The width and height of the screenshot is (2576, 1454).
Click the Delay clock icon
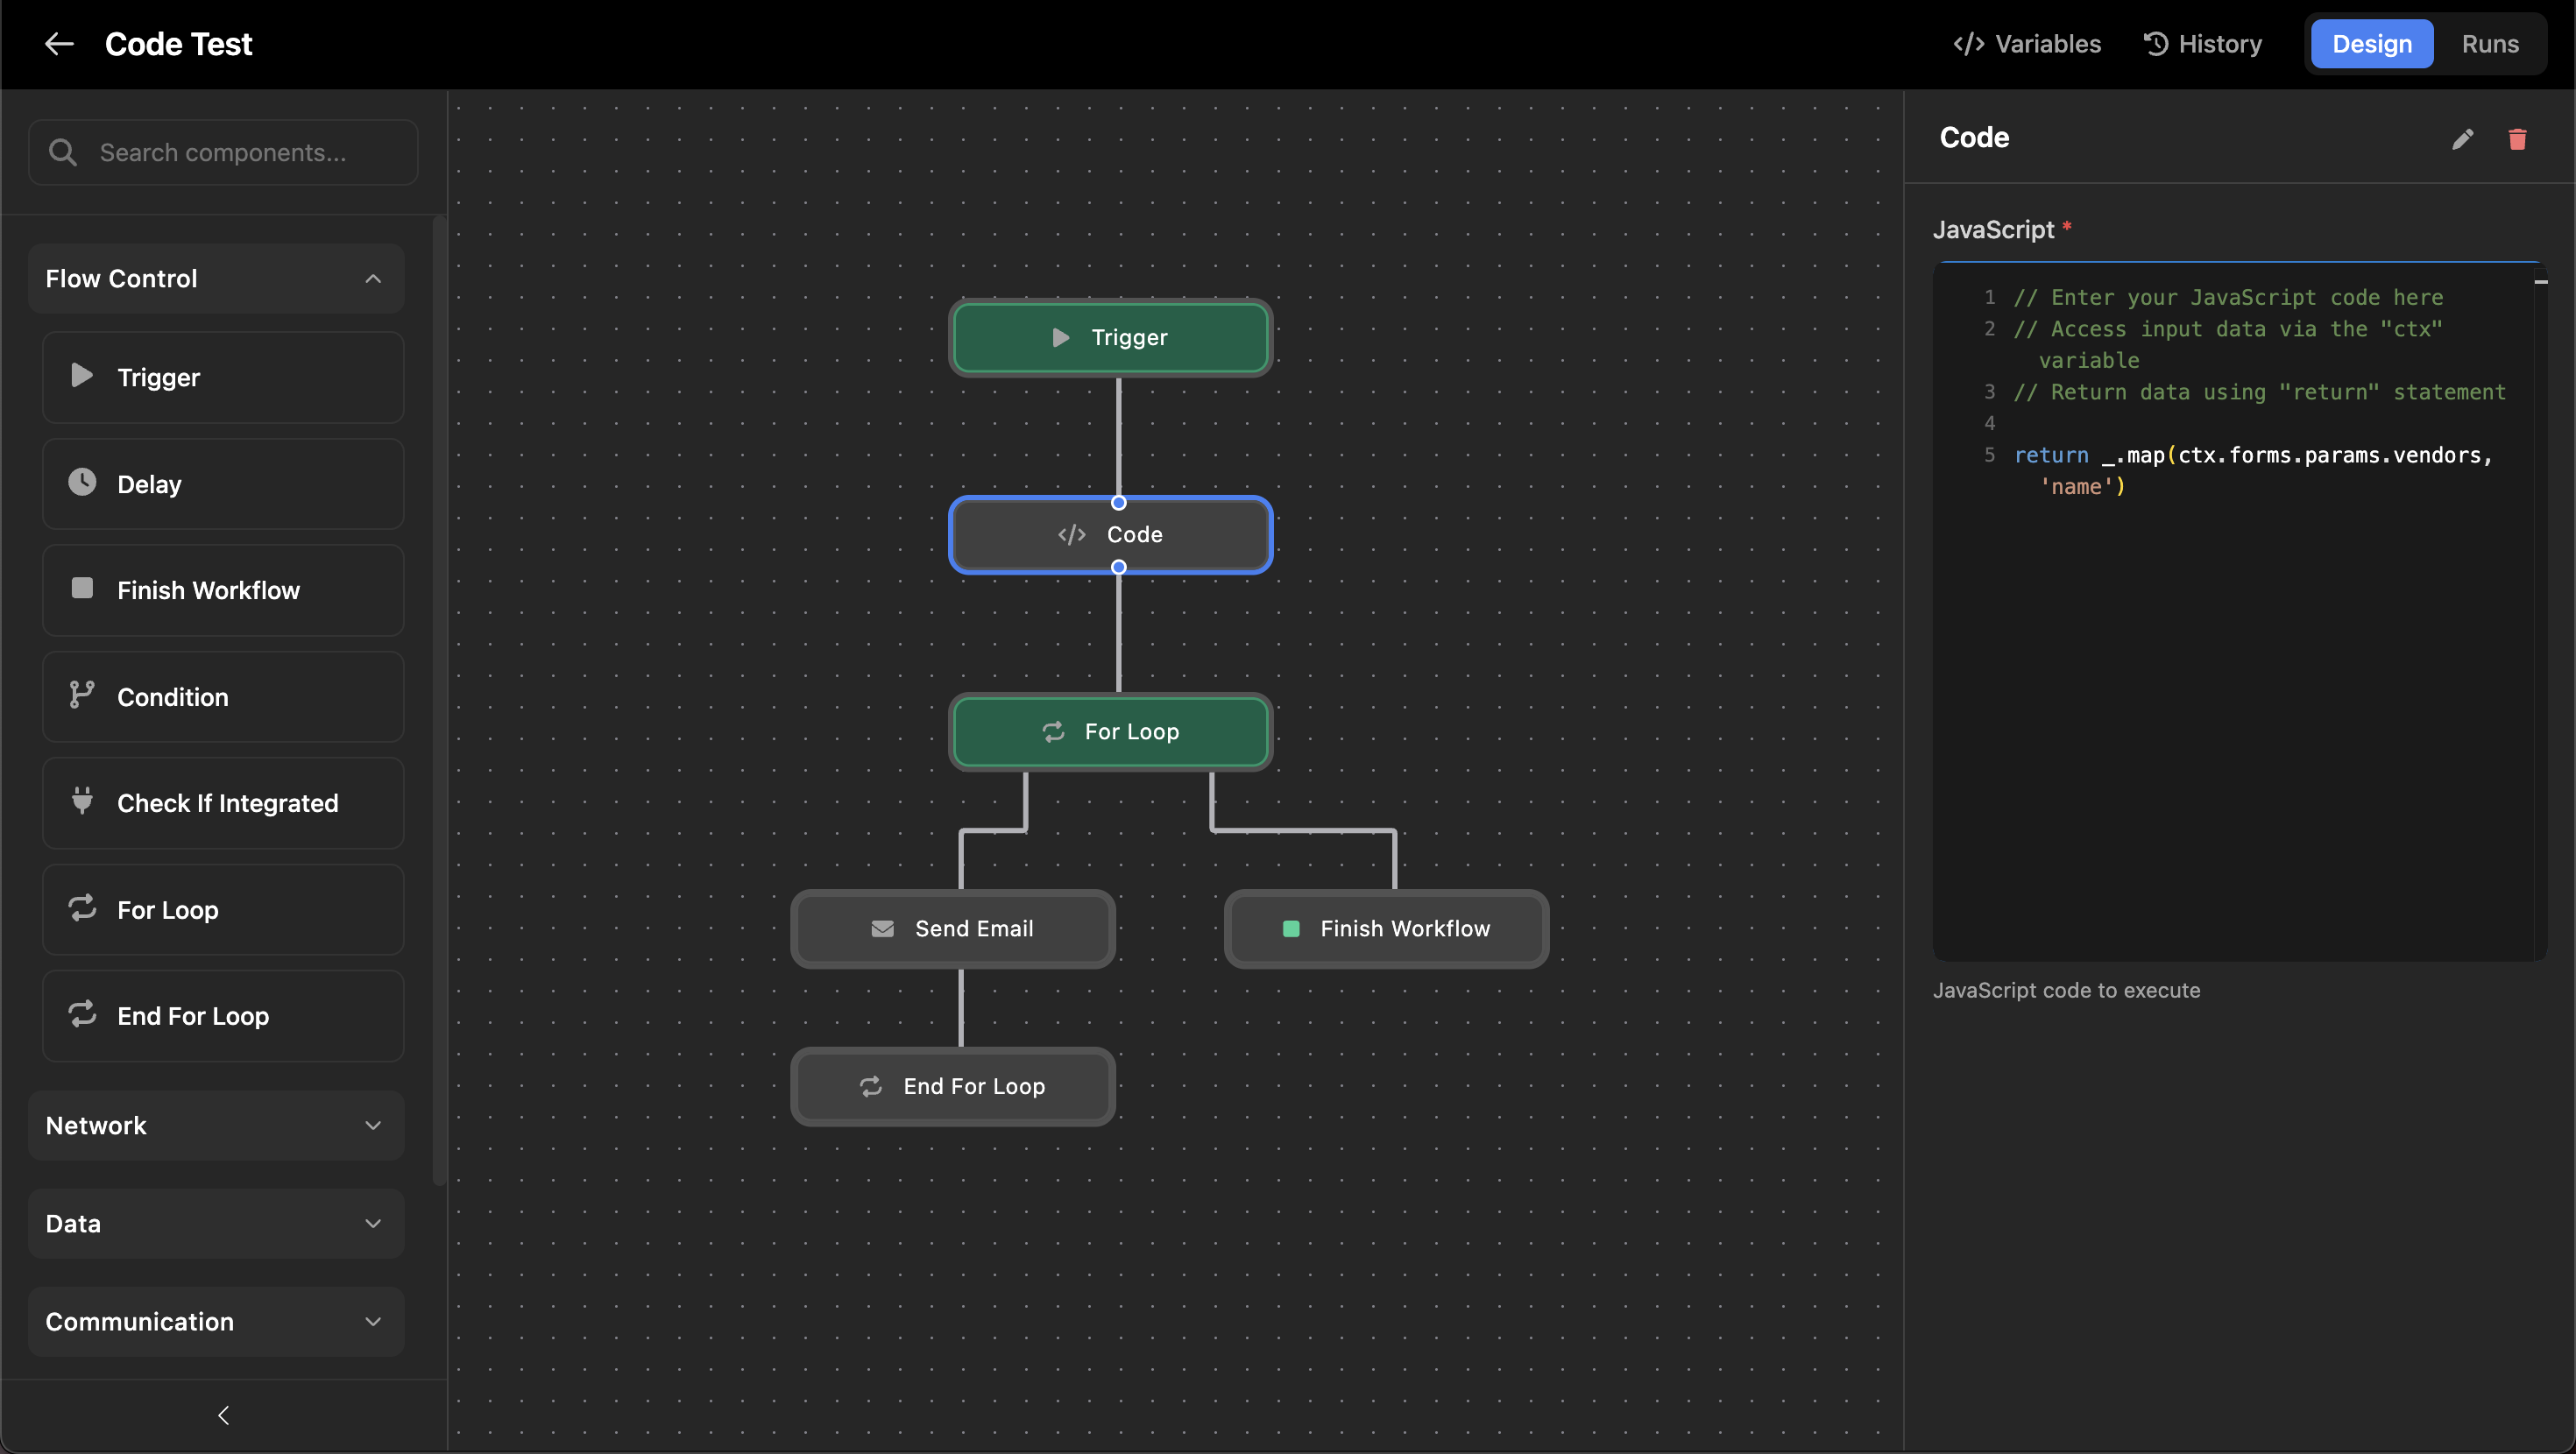coord(82,482)
